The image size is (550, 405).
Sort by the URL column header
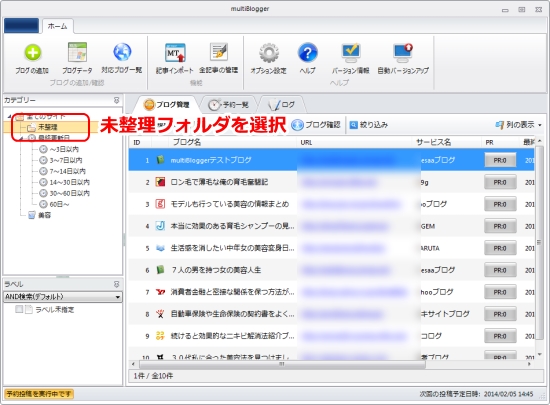(x=354, y=142)
